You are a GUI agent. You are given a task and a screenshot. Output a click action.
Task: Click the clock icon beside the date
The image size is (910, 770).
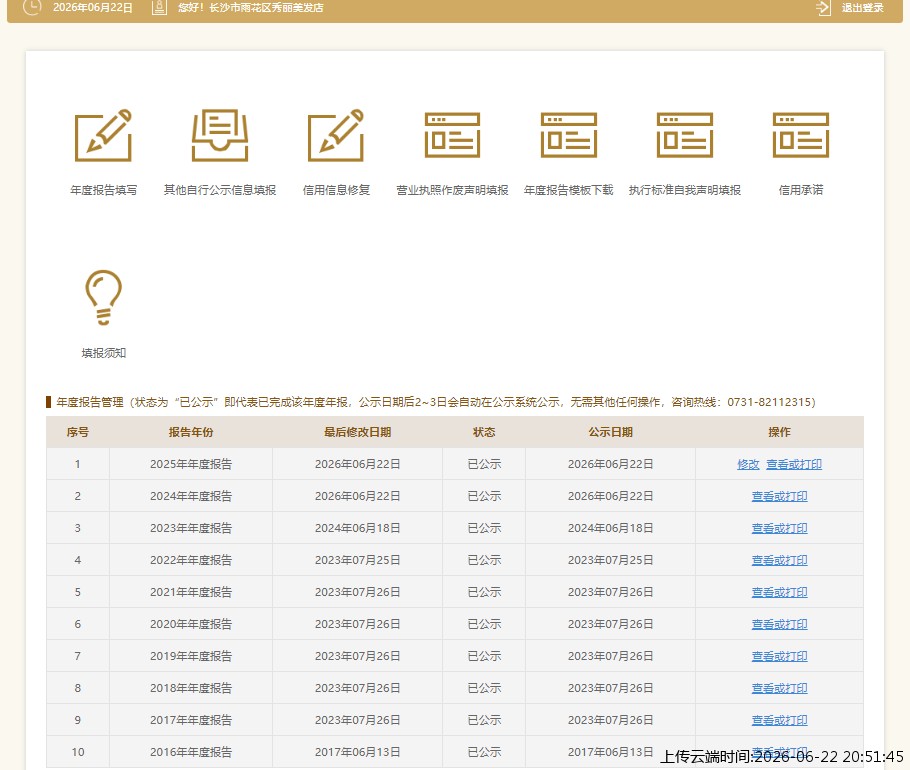point(32,7)
